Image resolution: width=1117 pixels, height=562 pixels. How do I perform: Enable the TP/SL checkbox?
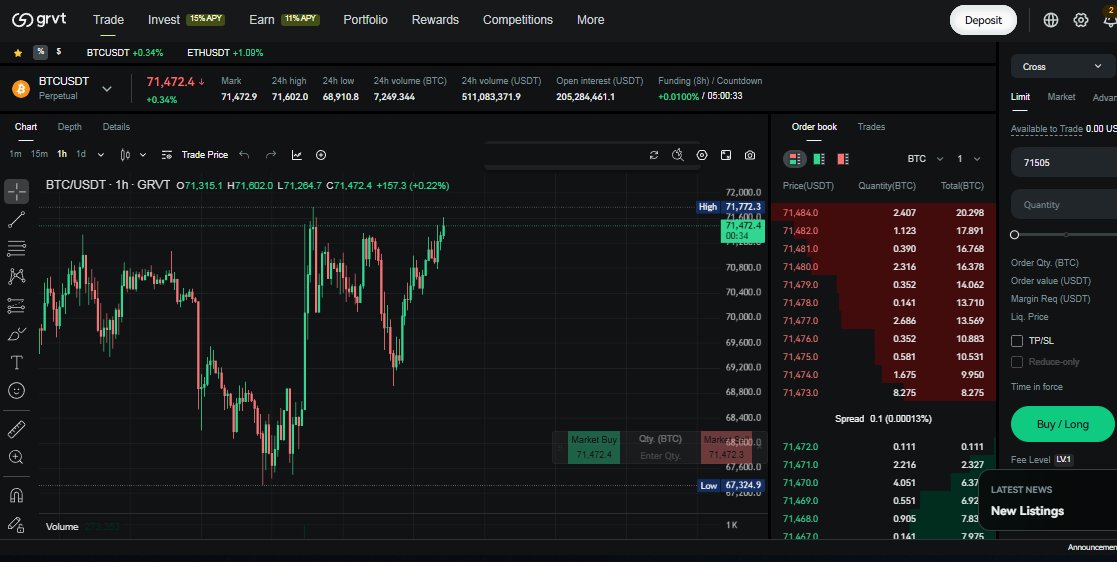1017,341
